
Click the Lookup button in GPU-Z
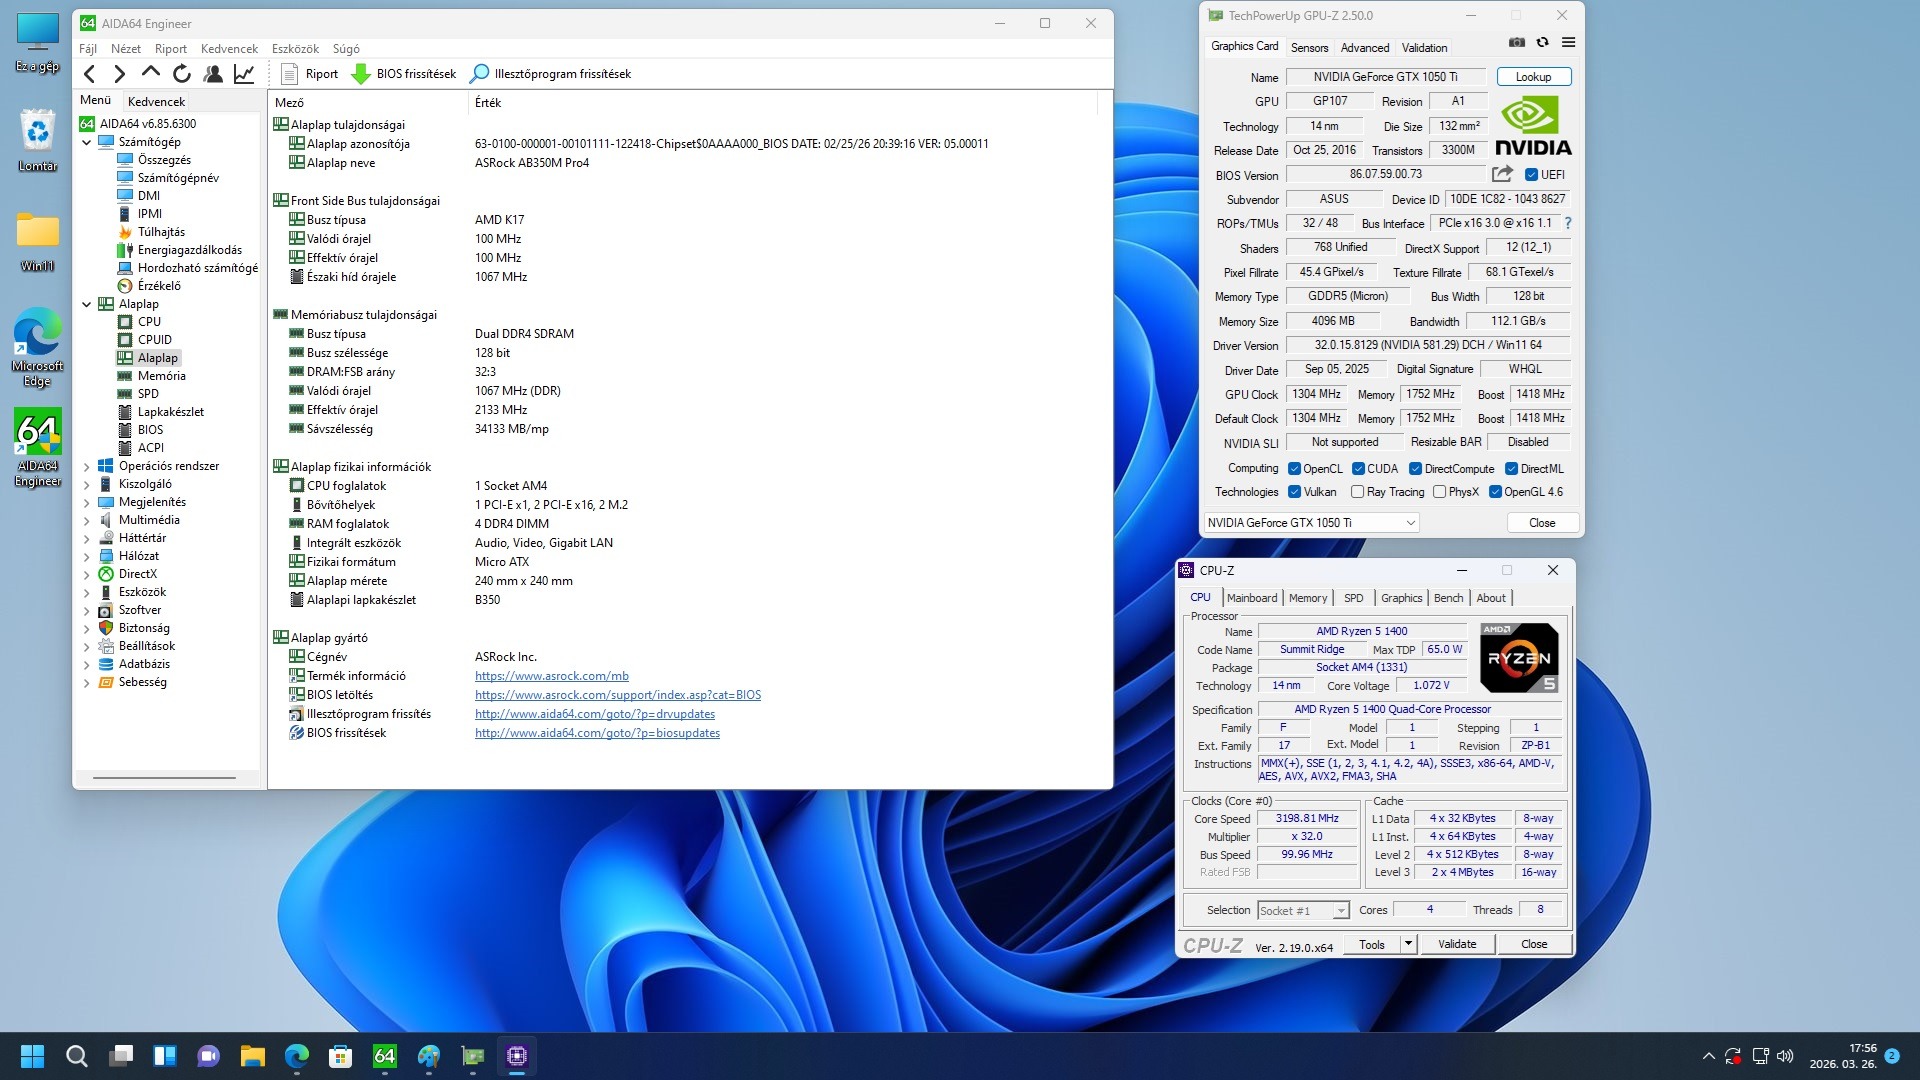point(1533,77)
